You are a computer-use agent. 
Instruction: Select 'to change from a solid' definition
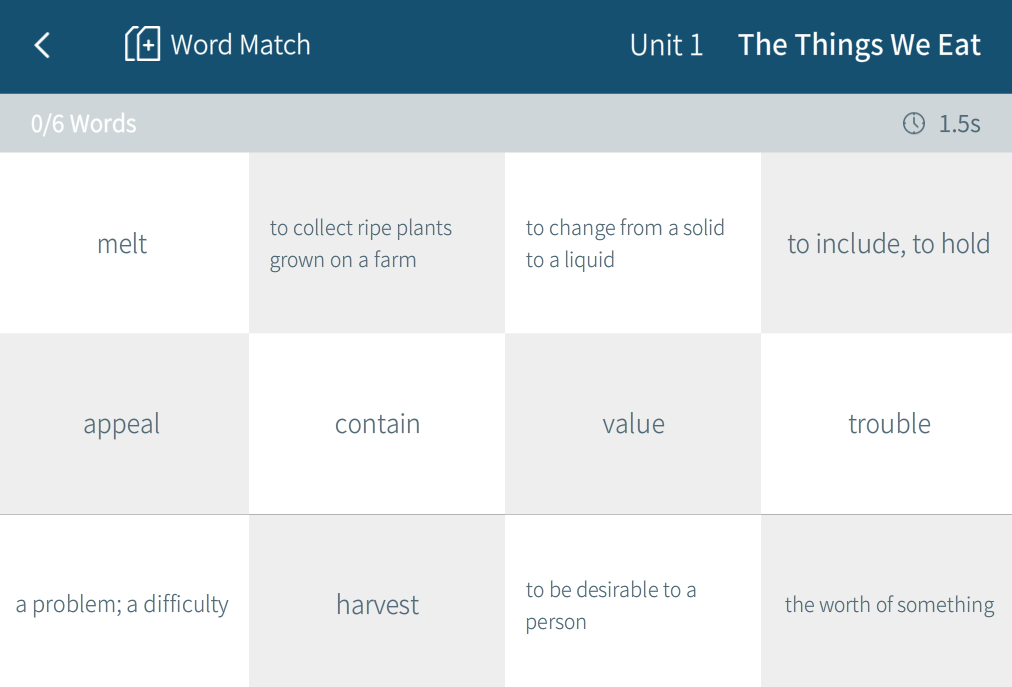(x=633, y=244)
